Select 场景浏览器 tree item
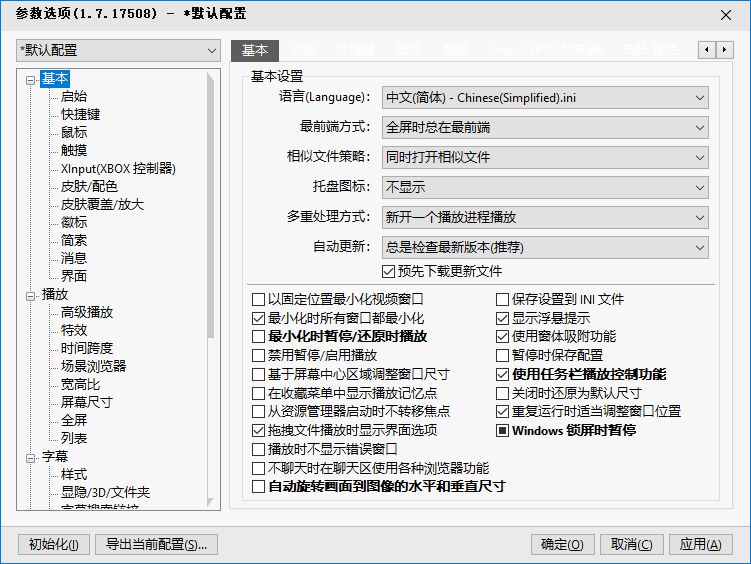 tap(93, 366)
